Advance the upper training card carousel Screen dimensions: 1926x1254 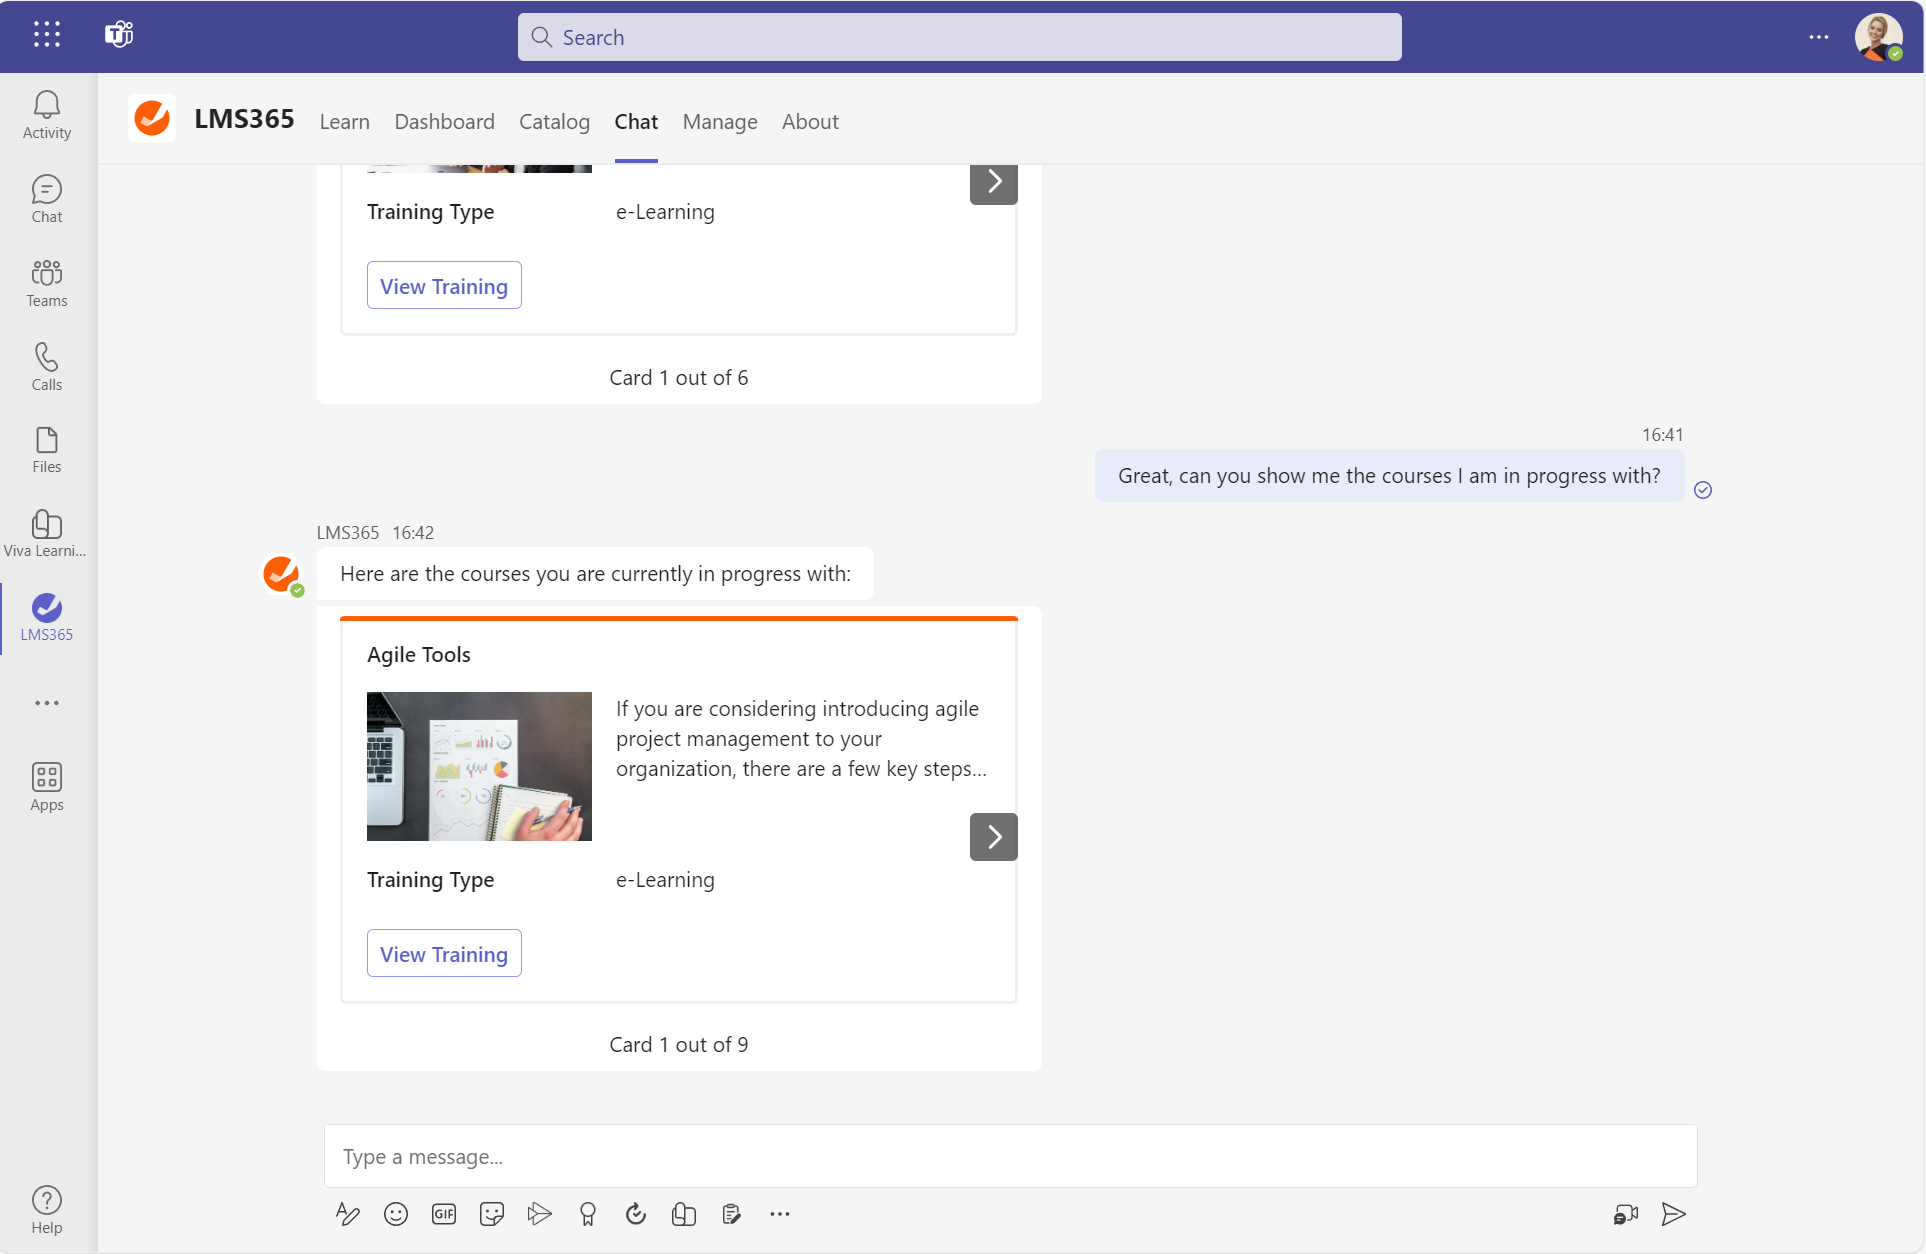pyautogui.click(x=993, y=183)
